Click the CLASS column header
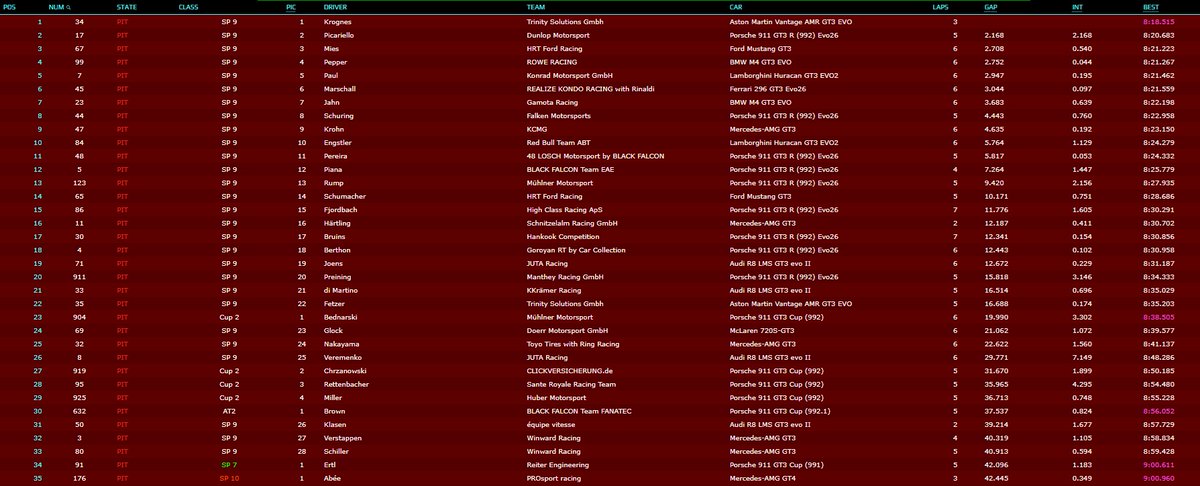 (188, 6)
